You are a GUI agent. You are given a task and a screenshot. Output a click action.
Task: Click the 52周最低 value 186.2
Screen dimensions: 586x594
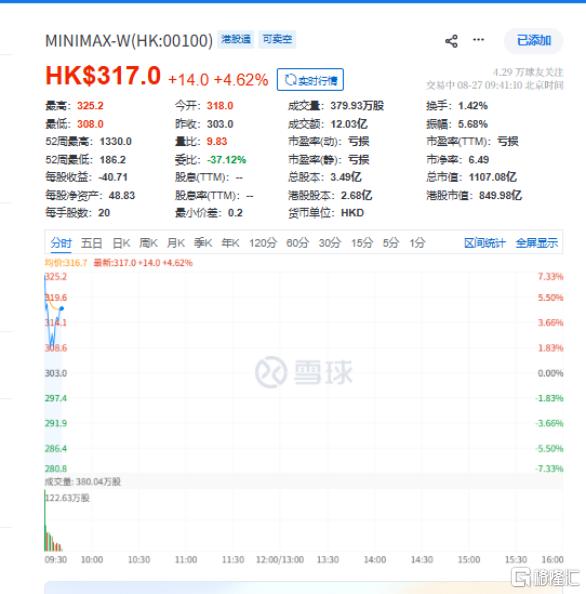point(113,160)
